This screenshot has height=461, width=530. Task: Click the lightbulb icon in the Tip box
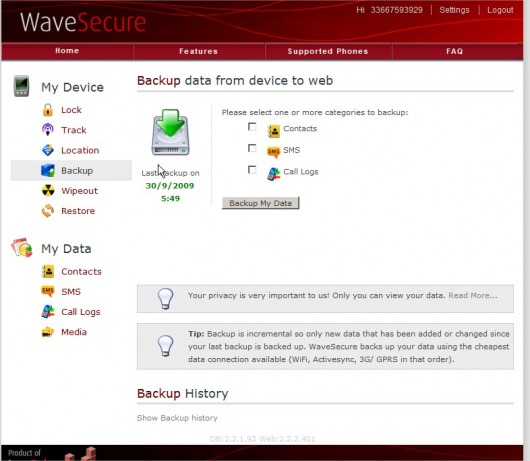pos(166,346)
